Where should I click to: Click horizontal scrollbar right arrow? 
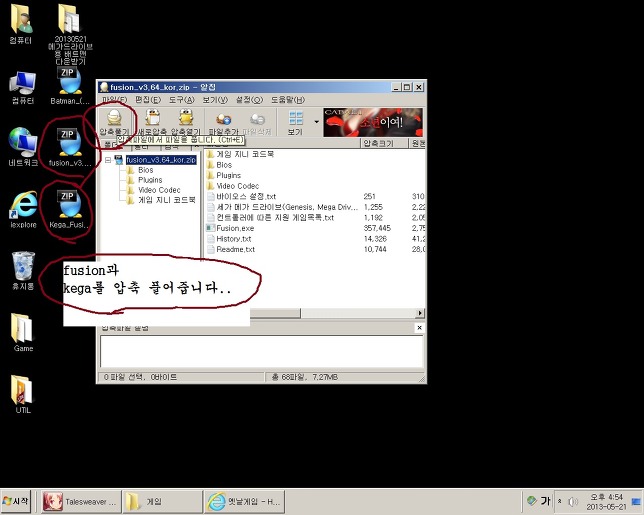click(420, 313)
